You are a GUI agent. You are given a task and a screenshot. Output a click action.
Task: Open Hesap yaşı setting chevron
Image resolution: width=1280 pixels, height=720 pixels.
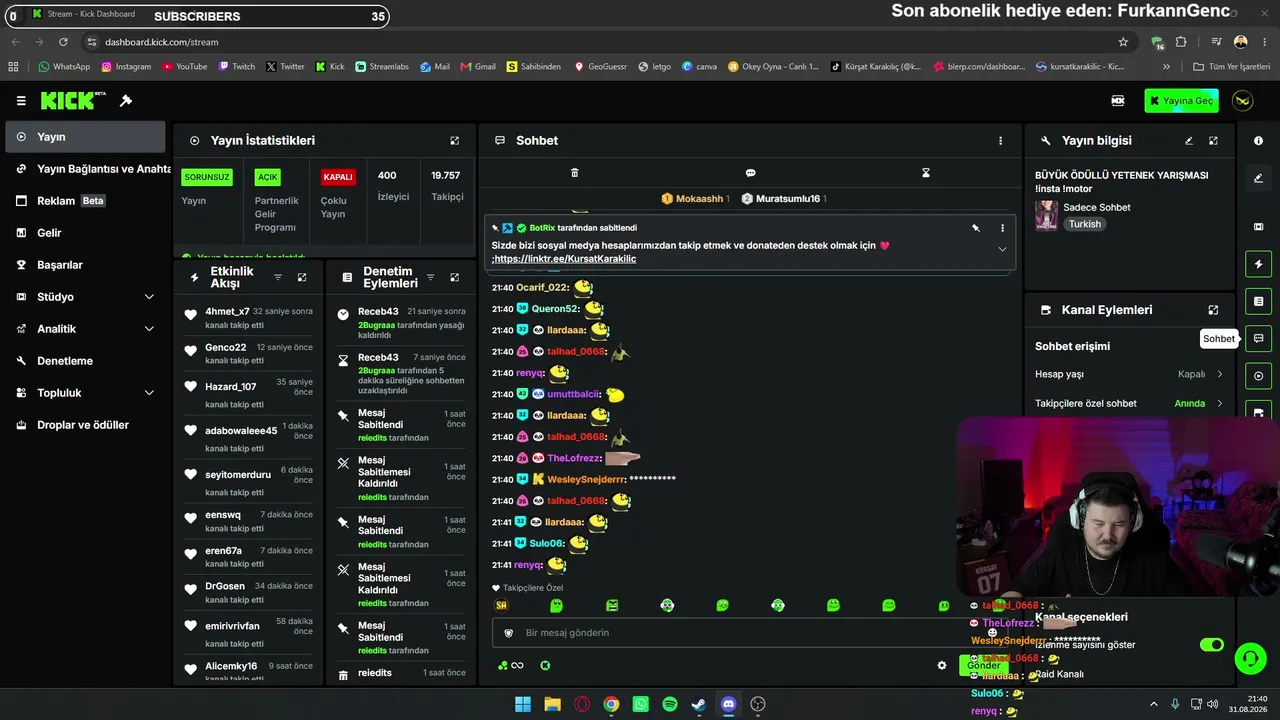click(x=1219, y=374)
